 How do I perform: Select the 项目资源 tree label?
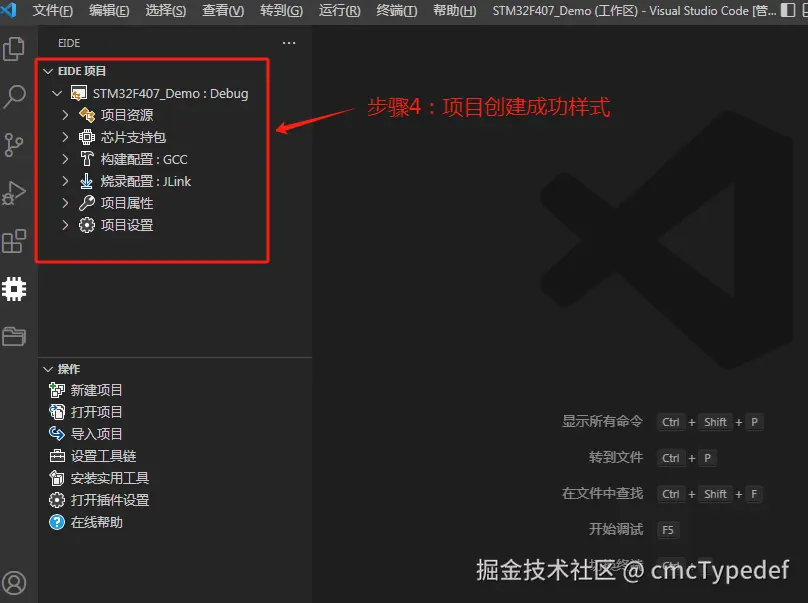point(127,115)
